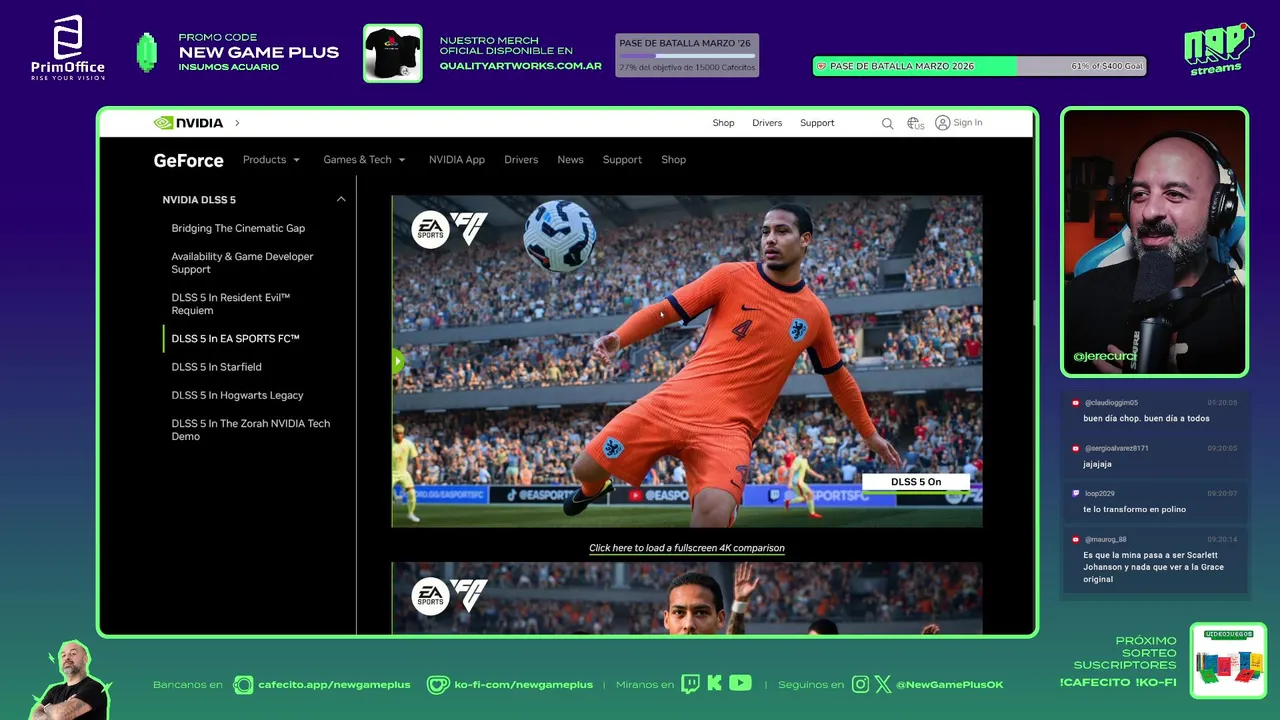
Task: Click the fullscreen 4K comparison link
Action: pos(687,548)
